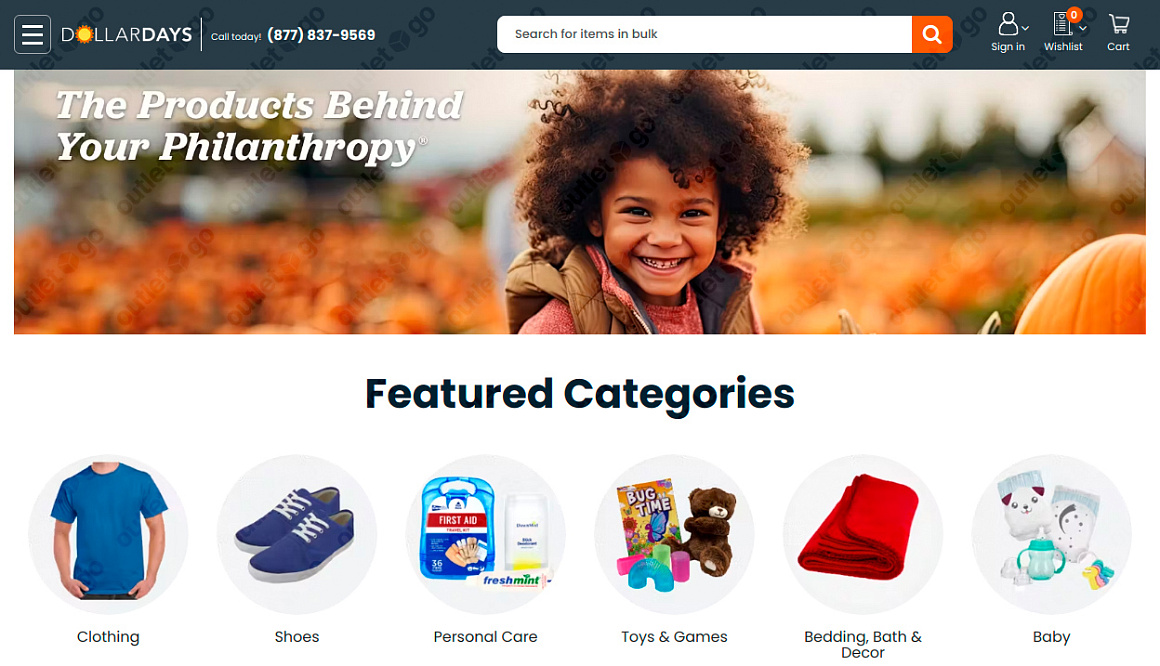Click the Sign in user icon

pos(1008,24)
